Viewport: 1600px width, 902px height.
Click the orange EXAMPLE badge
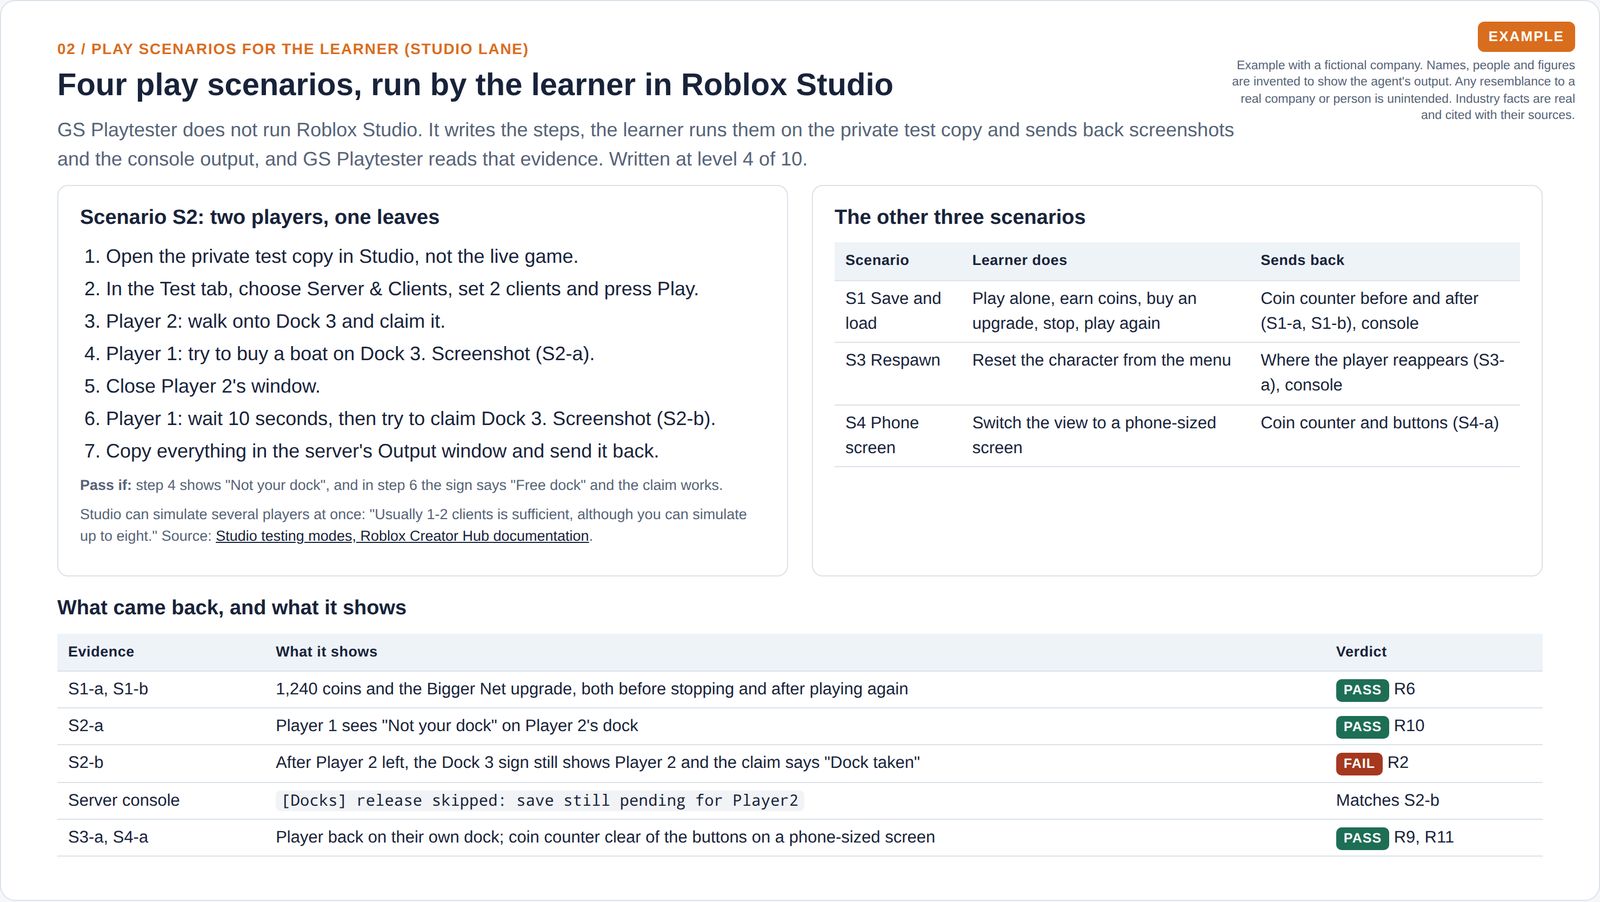point(1526,37)
